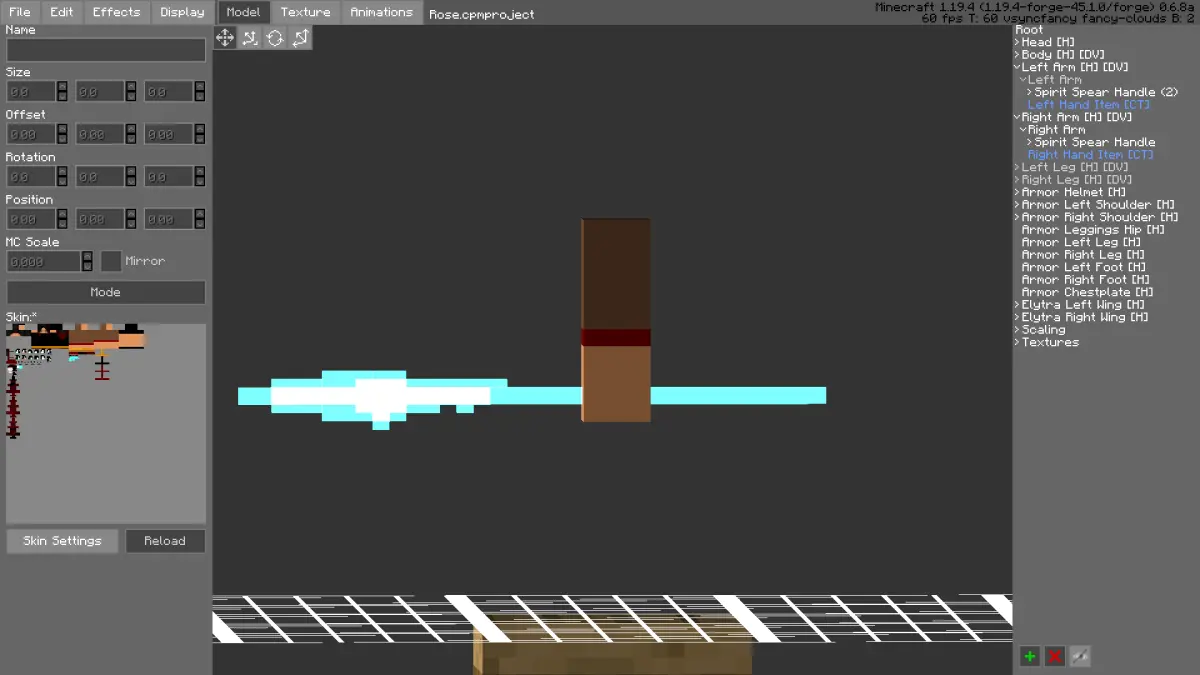
Task: Select the Root tree item
Action: click(x=1029, y=30)
